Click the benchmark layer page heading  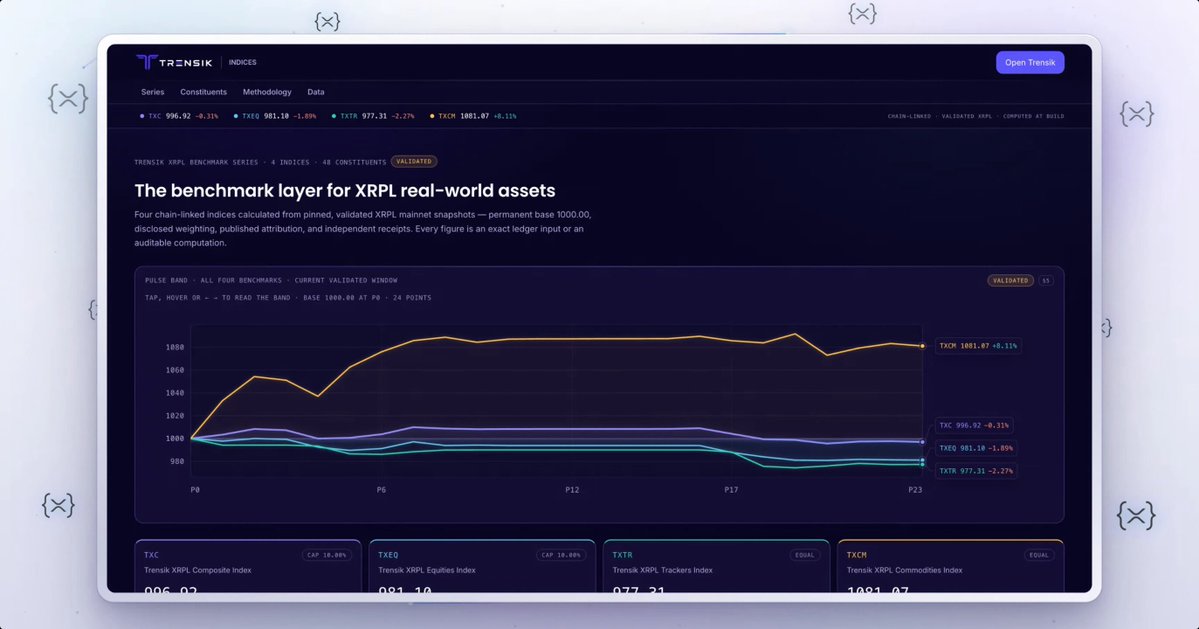345,190
